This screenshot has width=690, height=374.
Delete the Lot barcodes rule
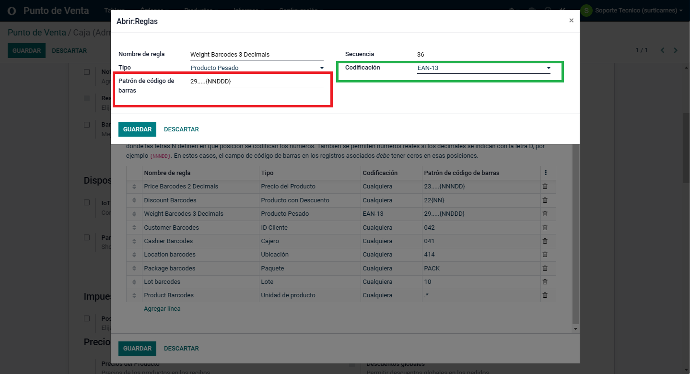coord(545,282)
